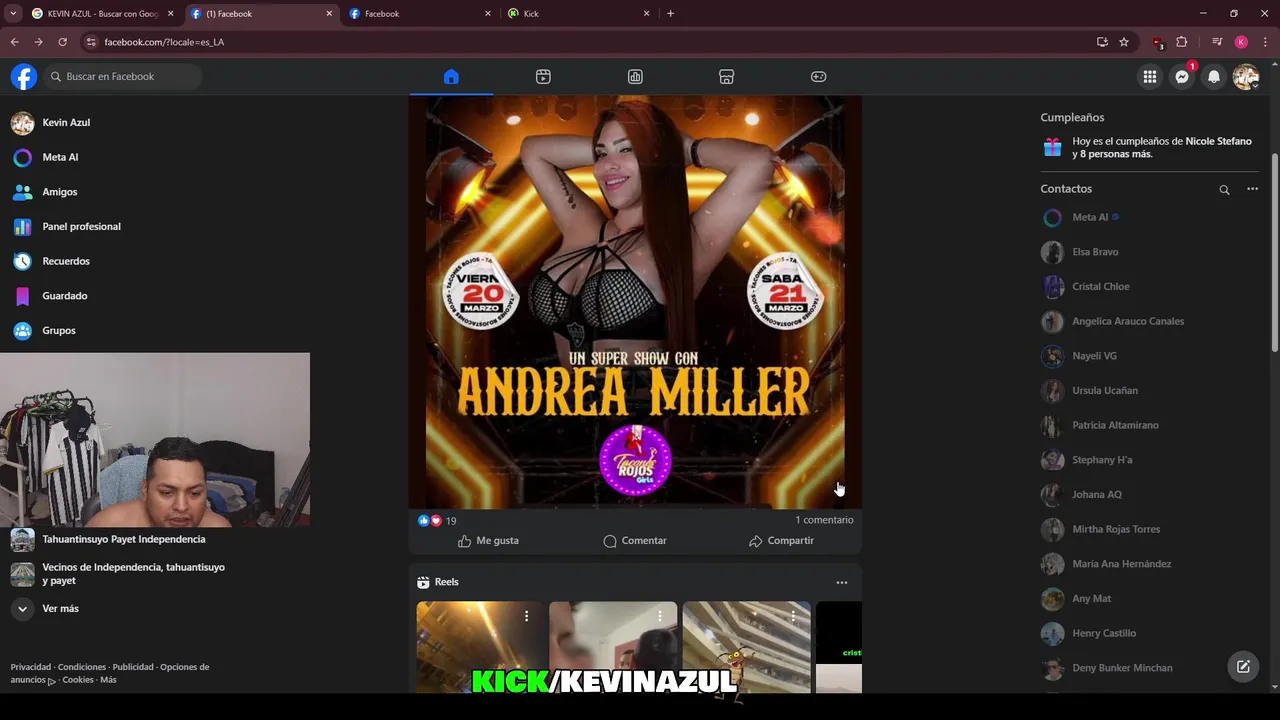Image resolution: width=1280 pixels, height=720 pixels.
Task: Open the Gaming controller icon
Action: [818, 77]
